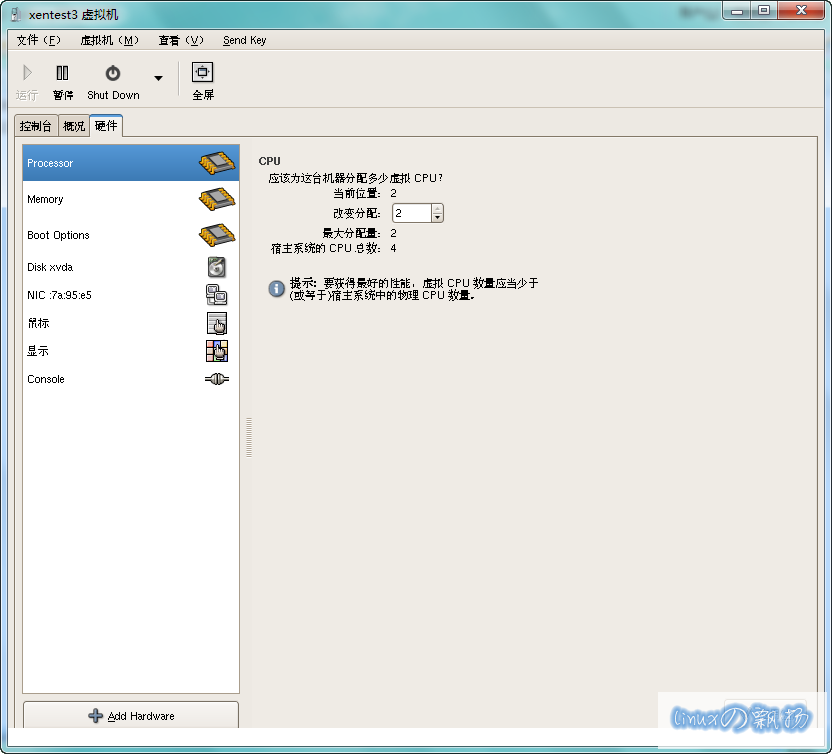Open the Send Key menu

tap(244, 40)
